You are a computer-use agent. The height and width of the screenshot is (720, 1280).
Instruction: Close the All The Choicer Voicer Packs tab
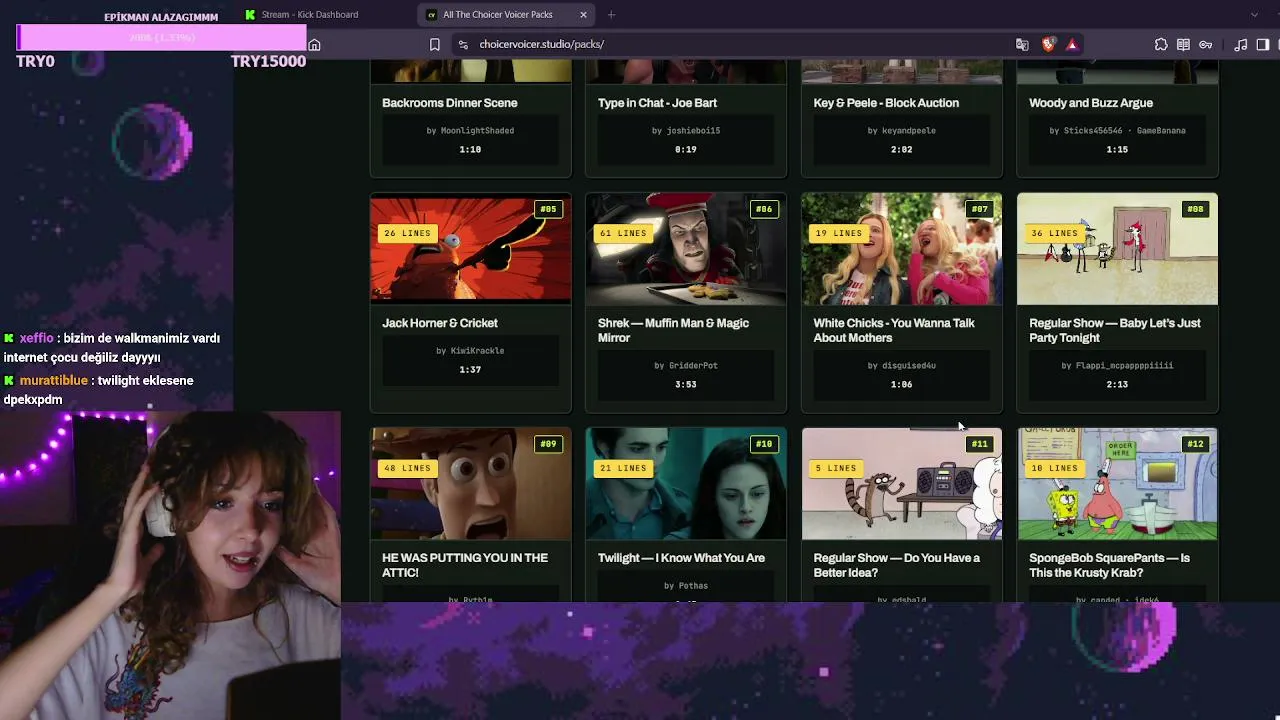(x=583, y=14)
